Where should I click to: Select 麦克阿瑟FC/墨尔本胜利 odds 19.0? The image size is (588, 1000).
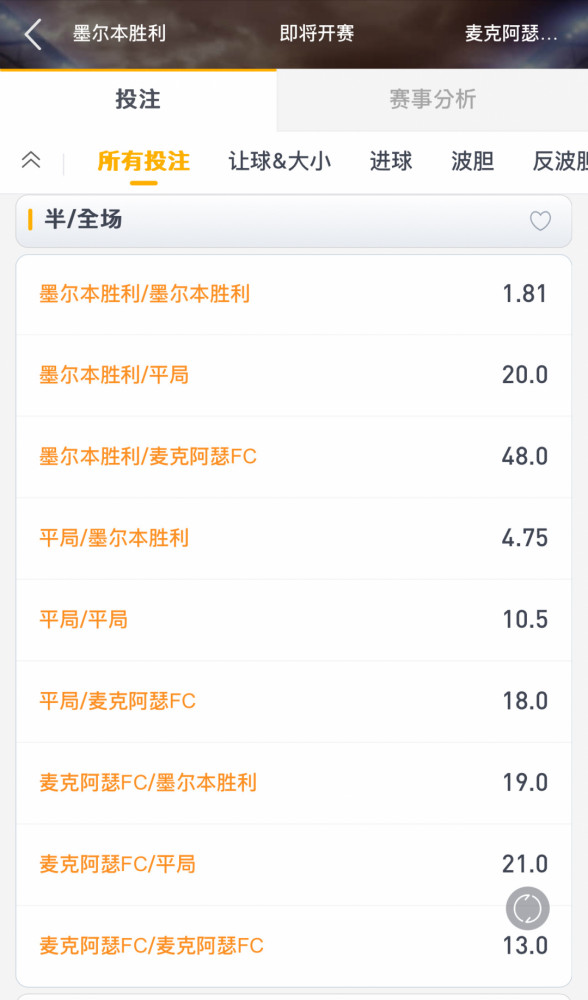293,783
